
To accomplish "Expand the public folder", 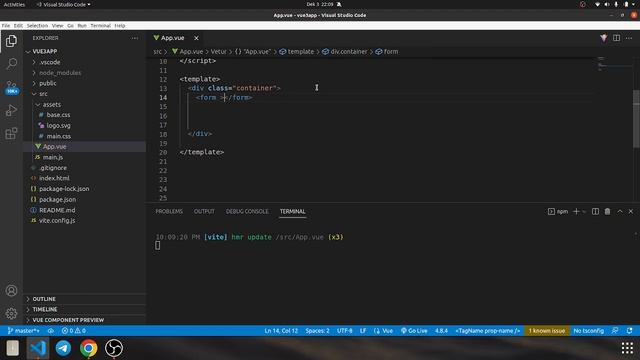I will (85, 83).
